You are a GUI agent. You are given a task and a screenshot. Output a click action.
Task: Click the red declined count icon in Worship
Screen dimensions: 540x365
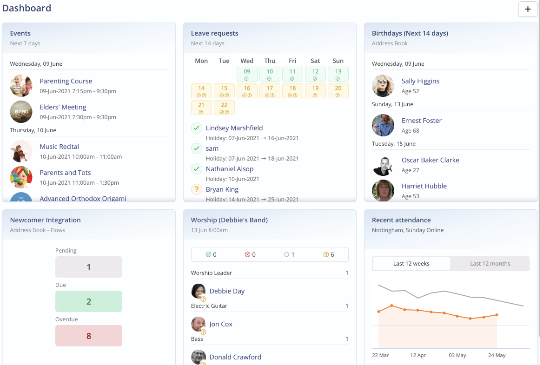pyautogui.click(x=247, y=254)
